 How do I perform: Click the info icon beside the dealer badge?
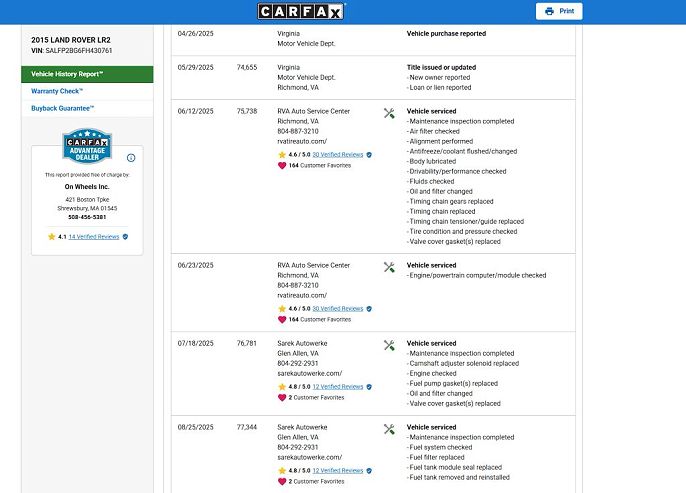pyautogui.click(x=131, y=158)
